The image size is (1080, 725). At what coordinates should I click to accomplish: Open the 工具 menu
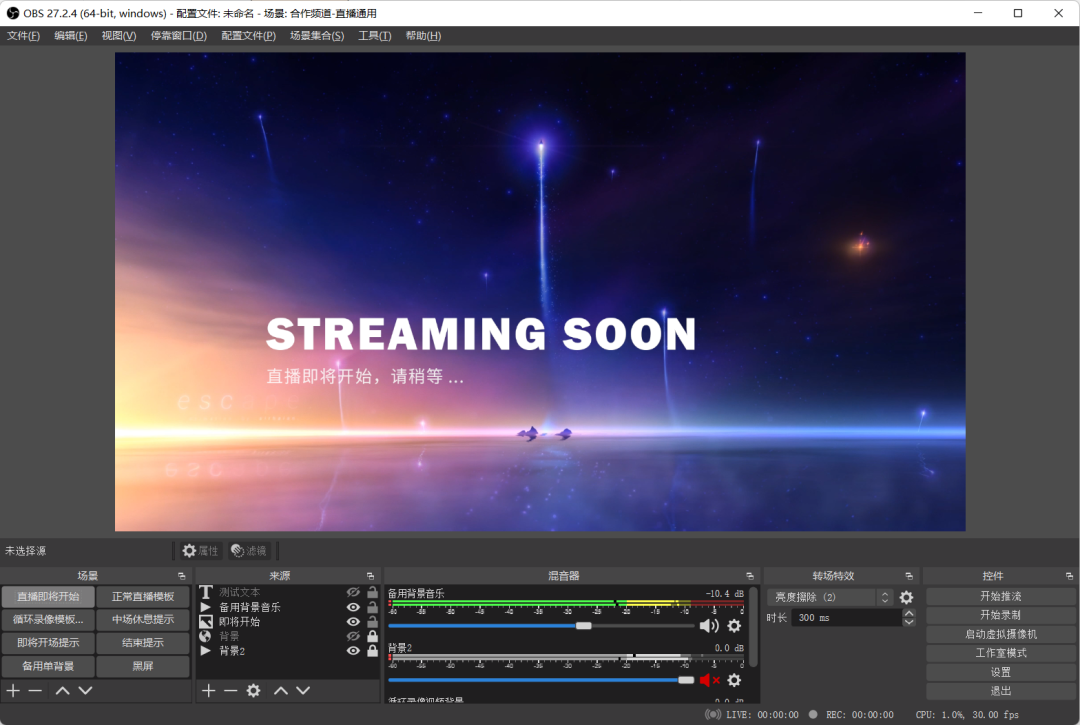374,36
